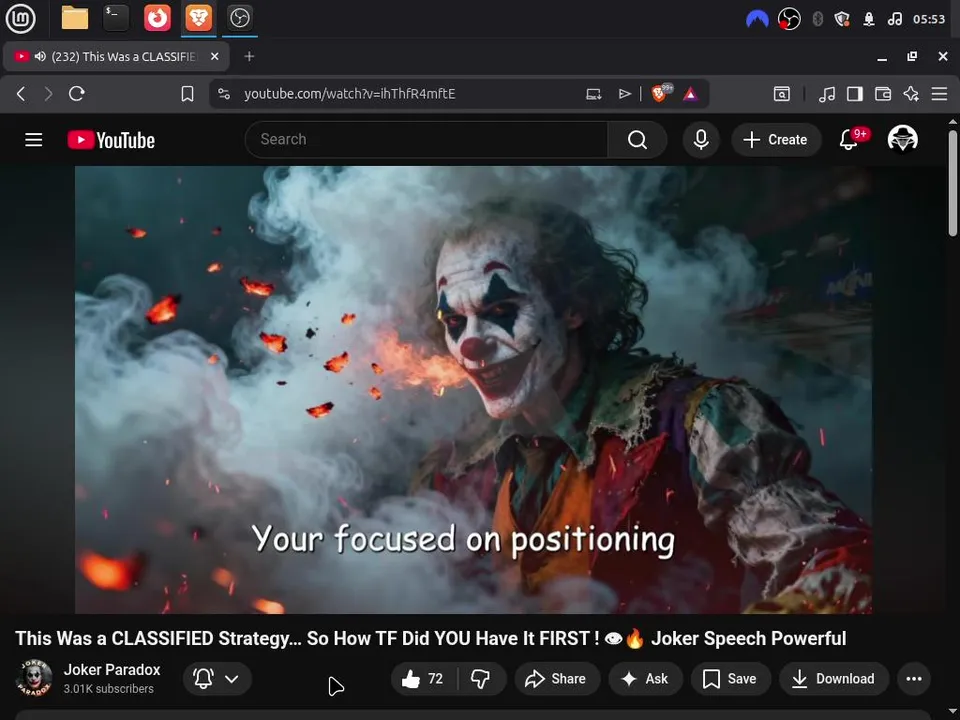
Task: Close the YouTube tab
Action: (x=214, y=56)
